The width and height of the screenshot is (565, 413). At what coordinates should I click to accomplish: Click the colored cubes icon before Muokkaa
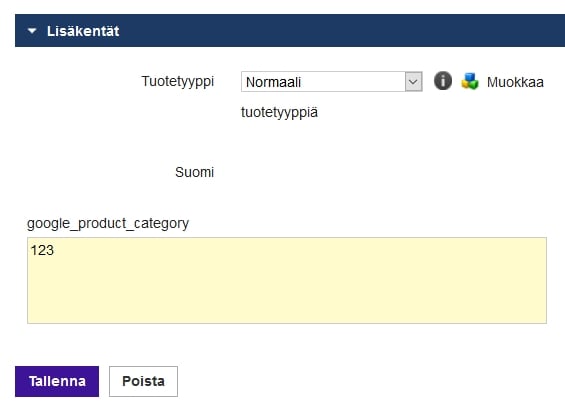[x=470, y=81]
